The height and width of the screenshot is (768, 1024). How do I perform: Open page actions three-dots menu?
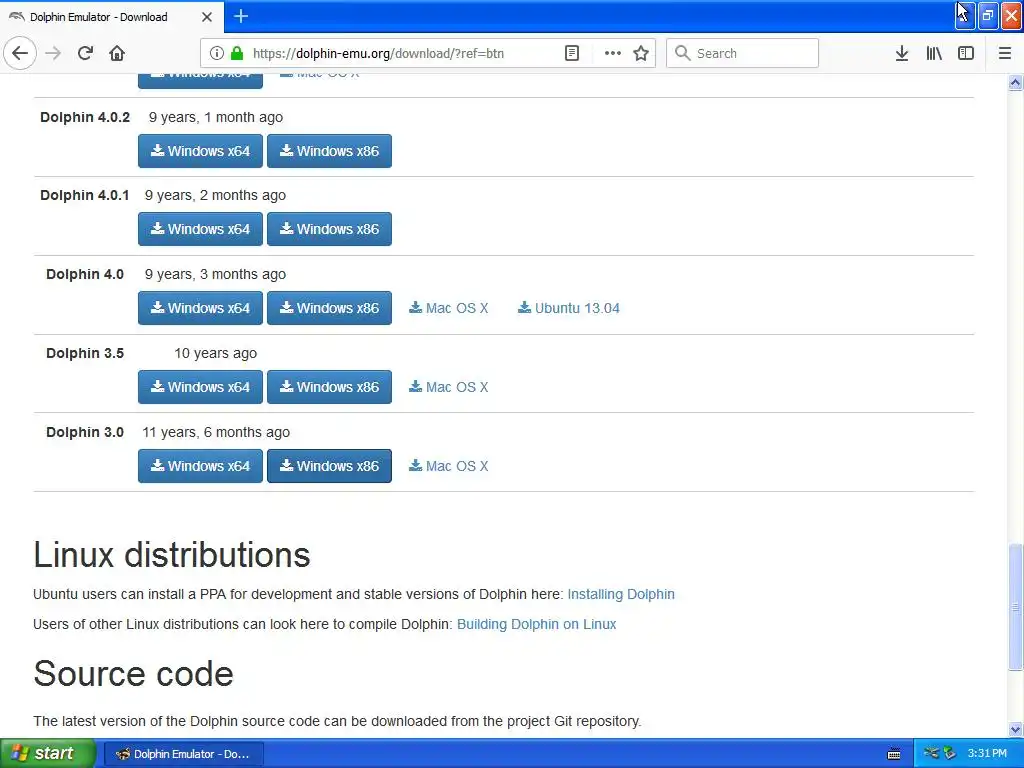(612, 54)
